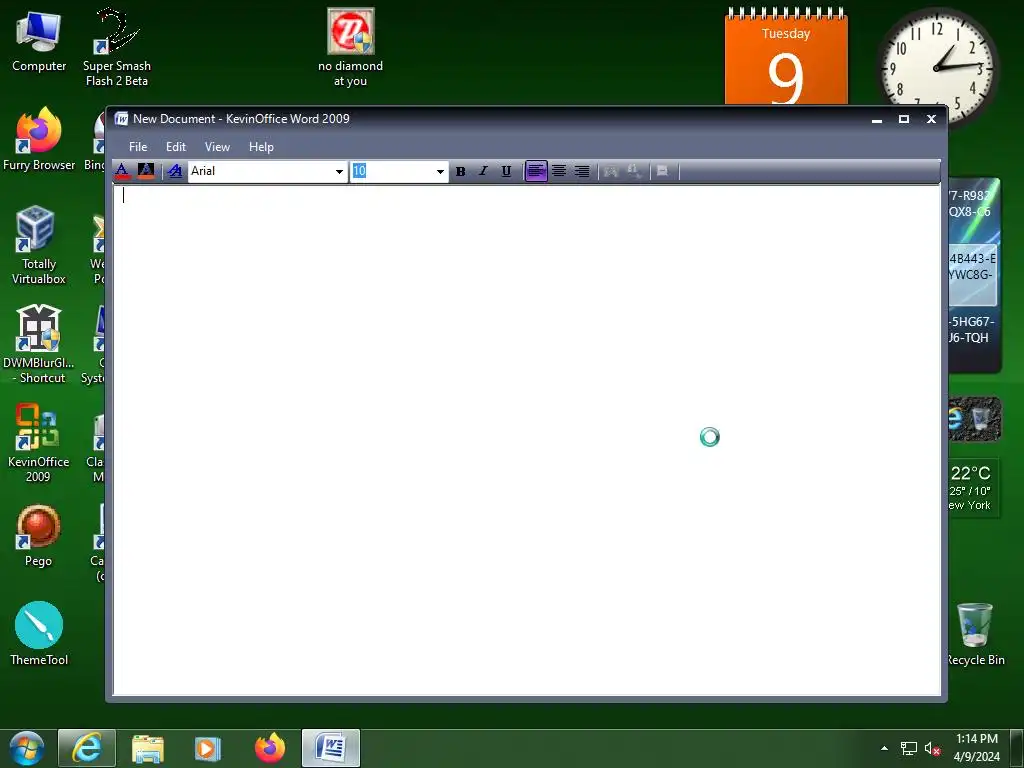Show hidden system tray icons
The image size is (1024, 768).
pyautogui.click(x=884, y=748)
